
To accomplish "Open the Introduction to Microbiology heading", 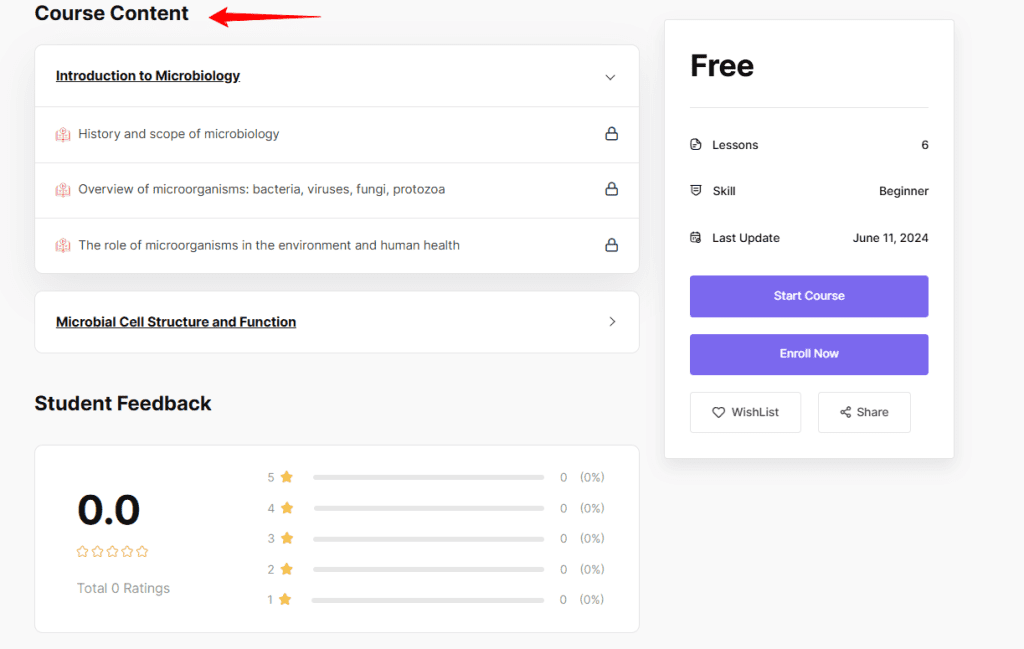I will point(148,76).
